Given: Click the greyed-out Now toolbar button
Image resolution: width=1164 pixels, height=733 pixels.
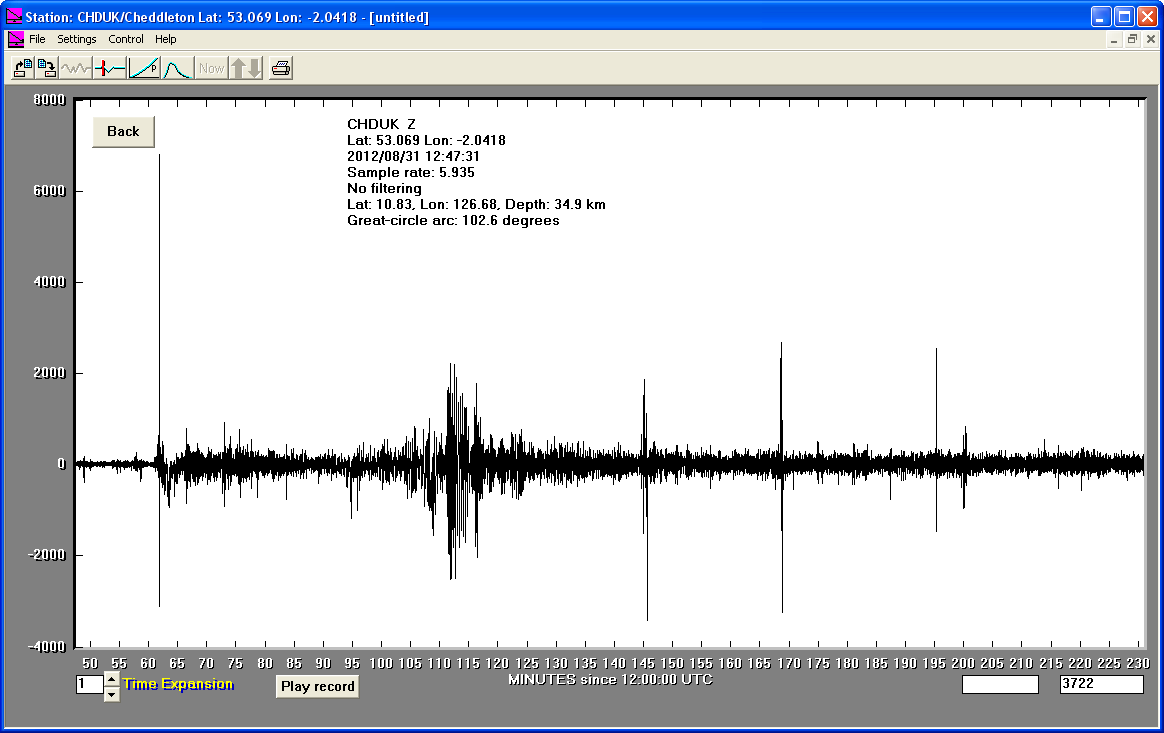Looking at the screenshot, I should pos(212,68).
